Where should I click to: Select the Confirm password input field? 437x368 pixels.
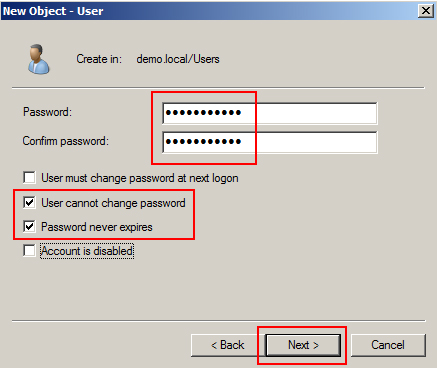[270, 142]
